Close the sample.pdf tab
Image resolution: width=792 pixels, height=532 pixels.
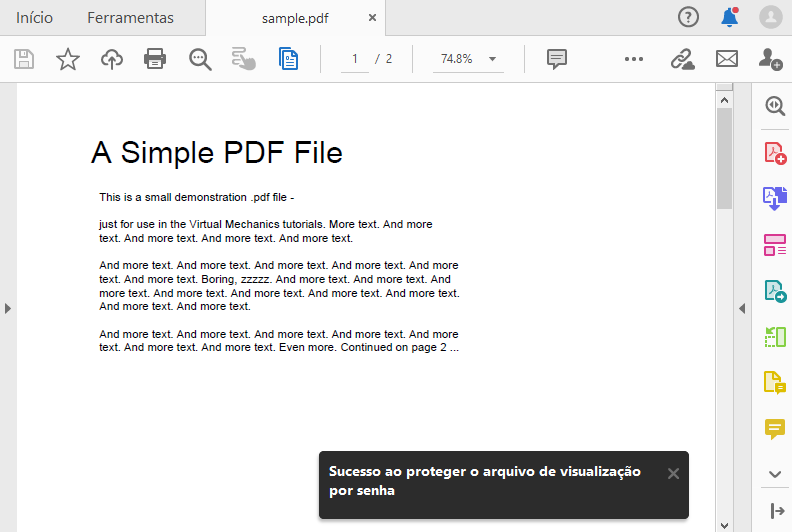pyautogui.click(x=372, y=18)
